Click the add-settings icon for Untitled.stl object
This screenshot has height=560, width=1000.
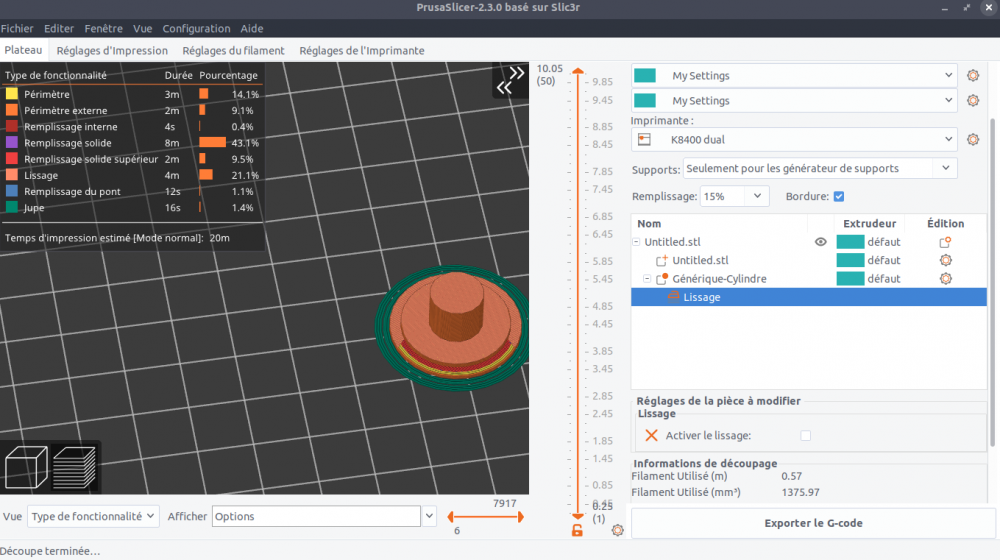[x=945, y=242]
